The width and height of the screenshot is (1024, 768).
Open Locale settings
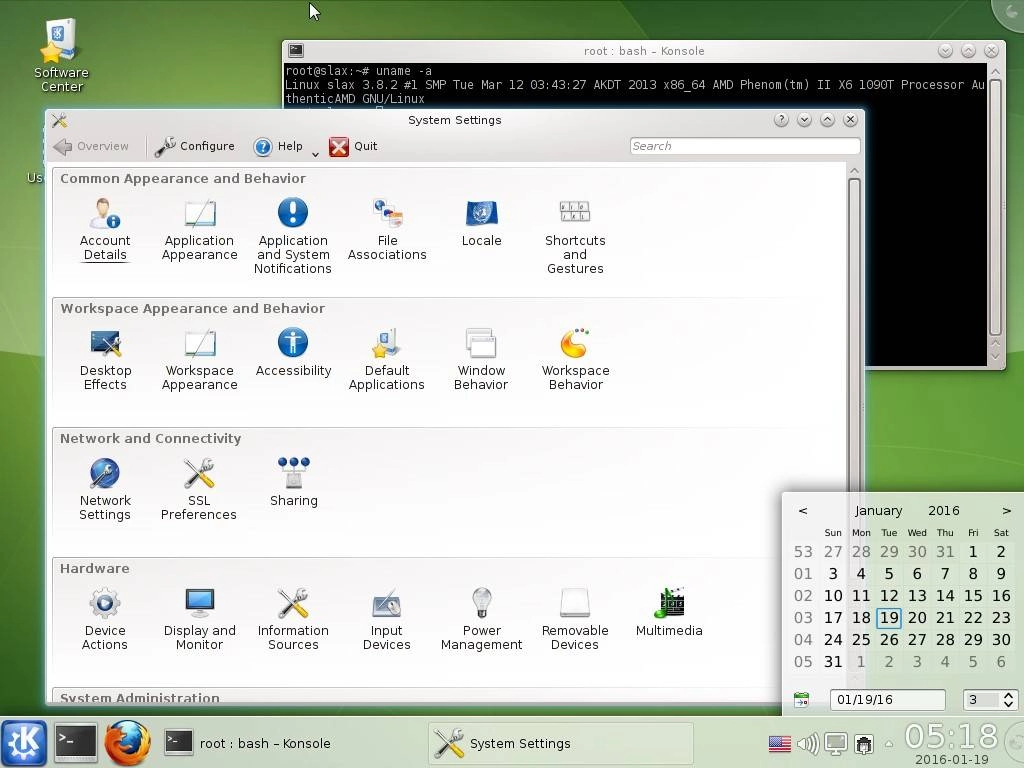(481, 223)
